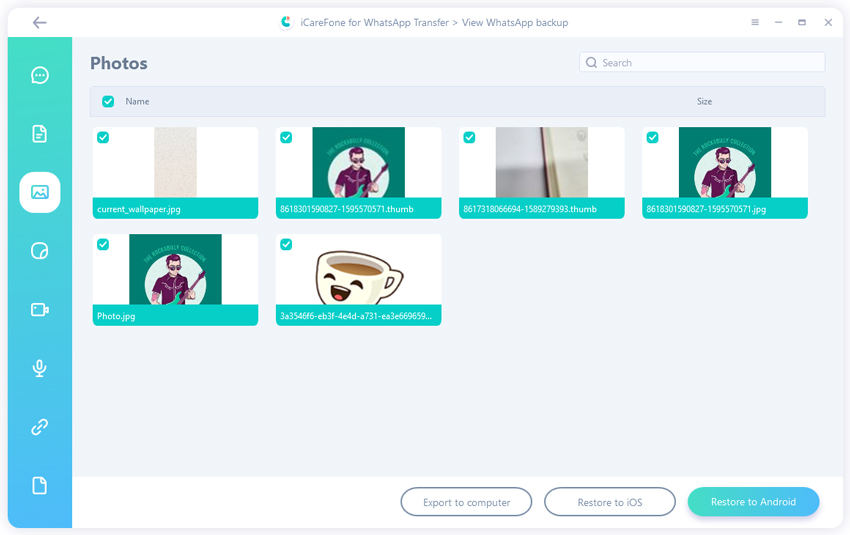The height and width of the screenshot is (535, 850).
Task: Click the back arrow in title bar
Action: 39,22
